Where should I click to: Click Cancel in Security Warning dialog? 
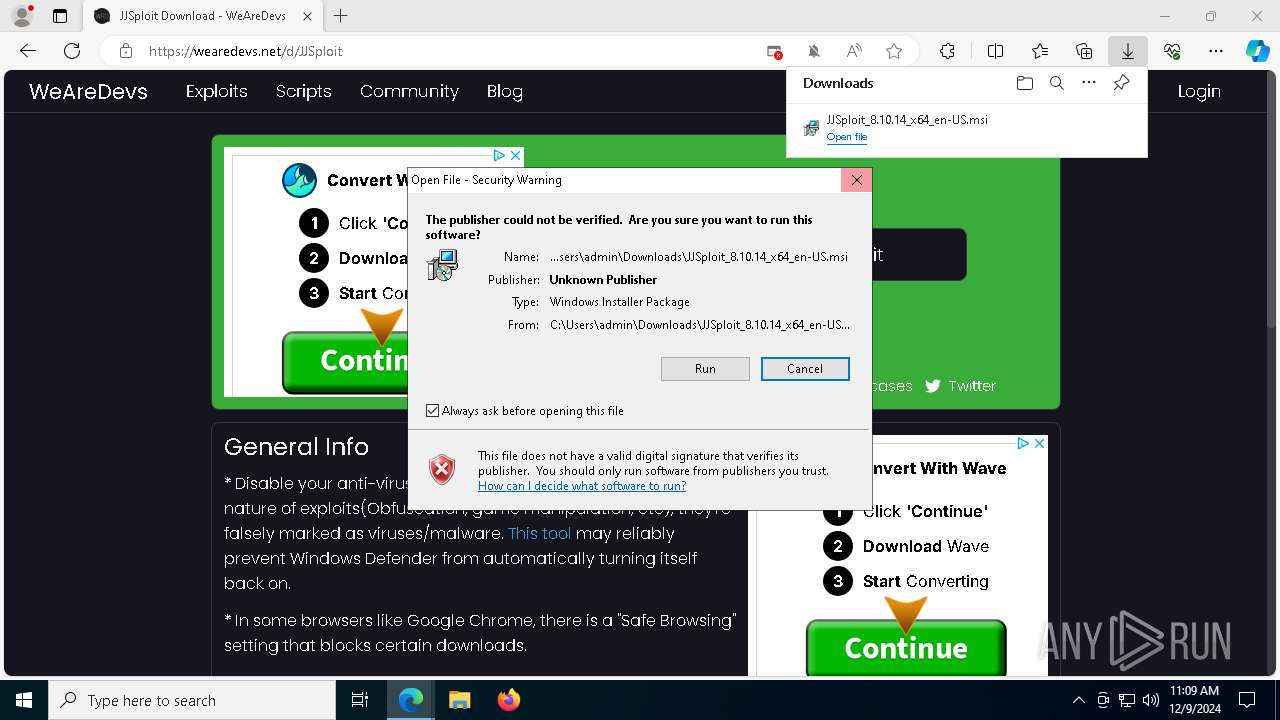click(805, 369)
